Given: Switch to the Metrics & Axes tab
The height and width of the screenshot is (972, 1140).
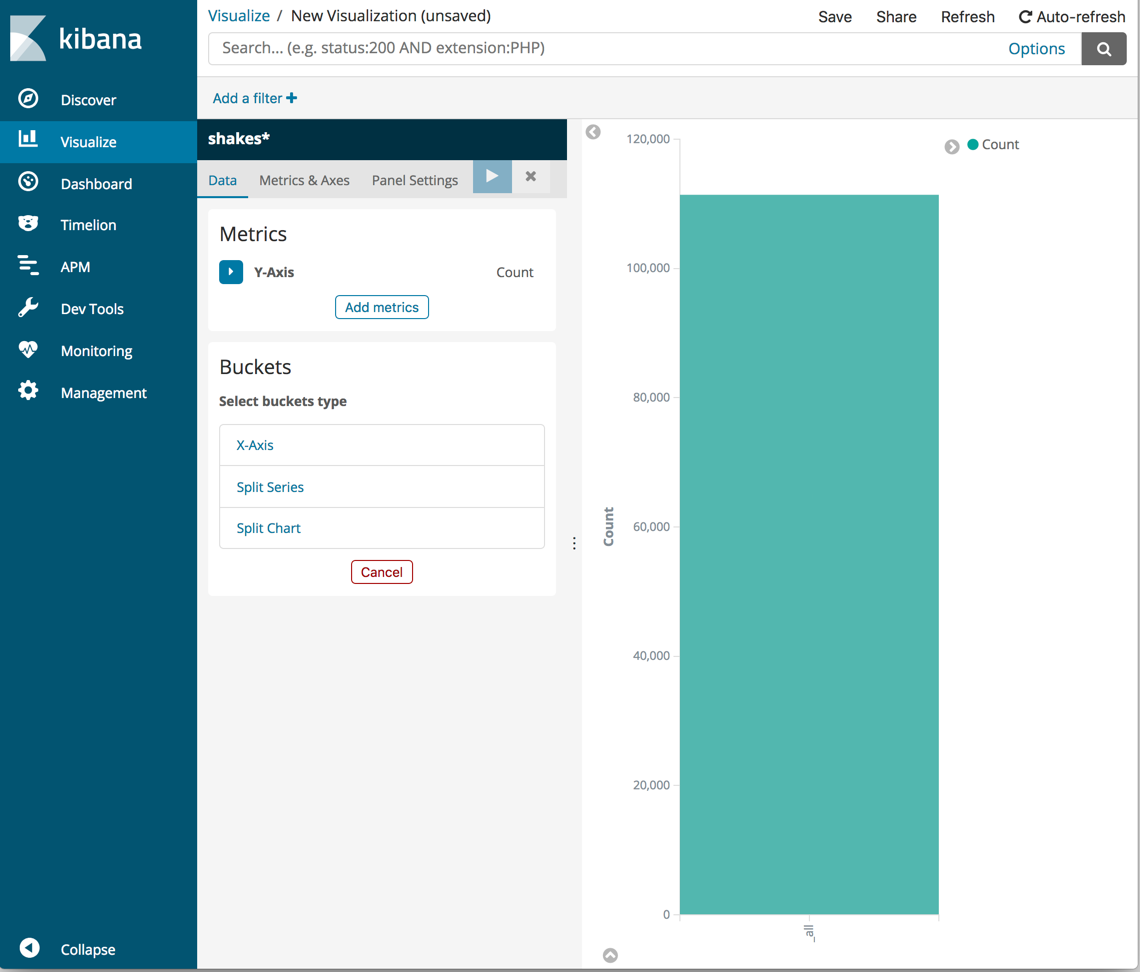Looking at the screenshot, I should [x=304, y=180].
